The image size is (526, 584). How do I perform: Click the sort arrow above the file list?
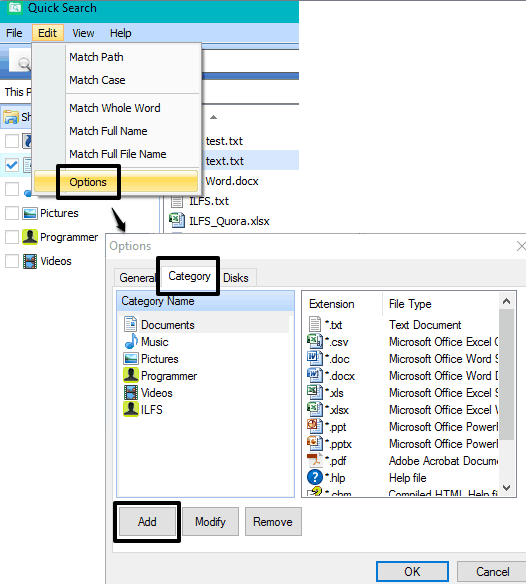(x=213, y=117)
